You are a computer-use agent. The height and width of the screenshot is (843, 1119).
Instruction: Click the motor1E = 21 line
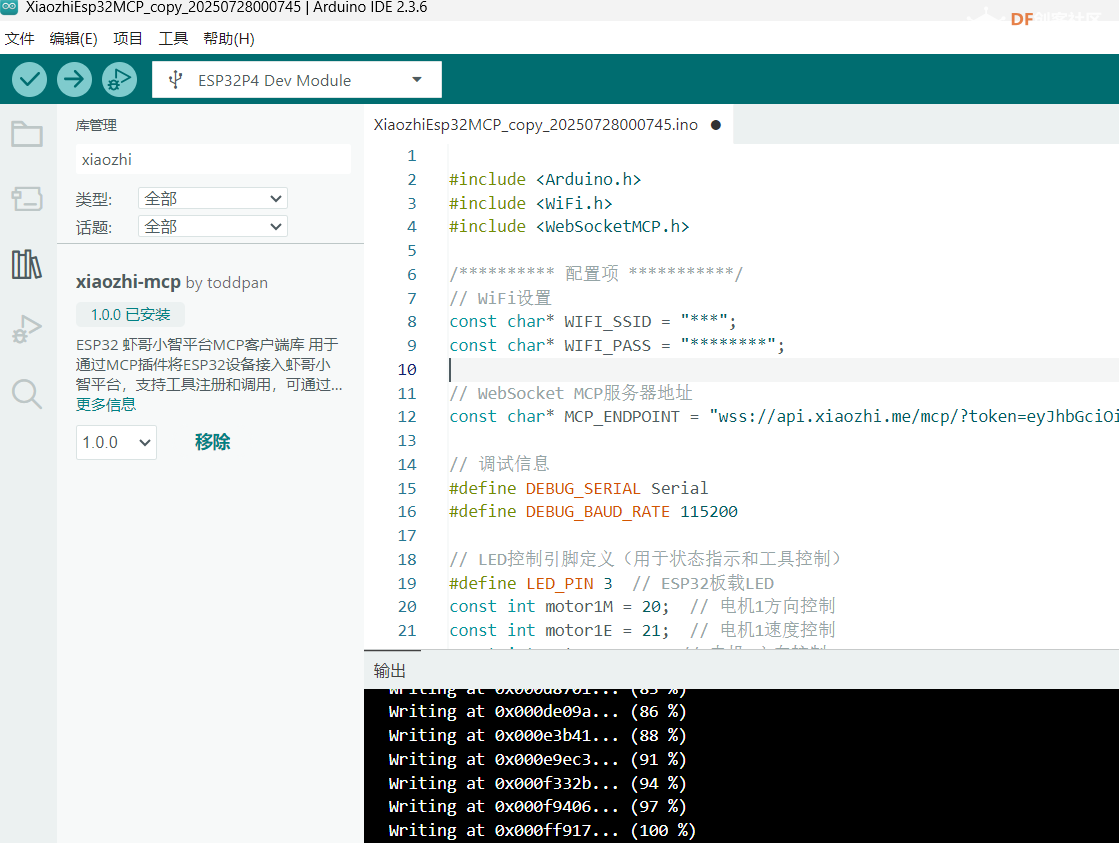(642, 630)
